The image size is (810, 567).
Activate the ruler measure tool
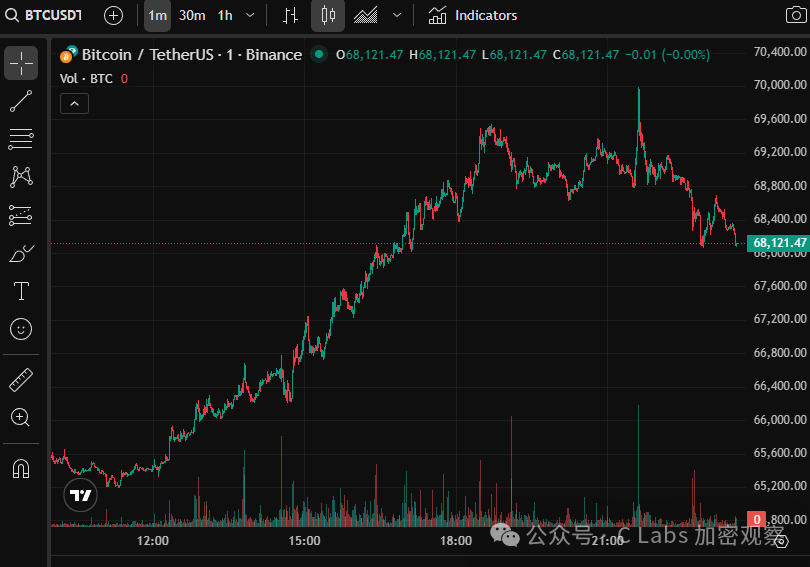[x=21, y=380]
